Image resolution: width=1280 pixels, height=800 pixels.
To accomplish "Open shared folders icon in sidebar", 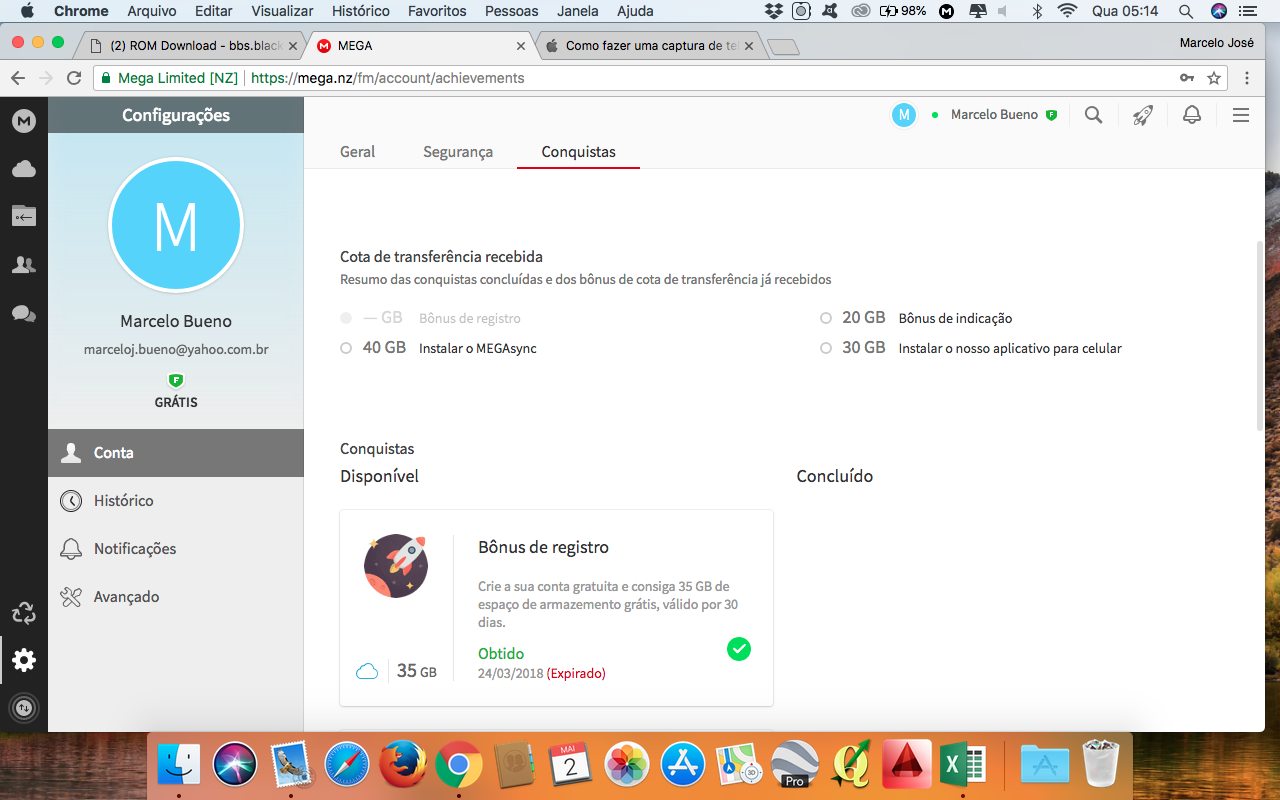I will tap(24, 216).
